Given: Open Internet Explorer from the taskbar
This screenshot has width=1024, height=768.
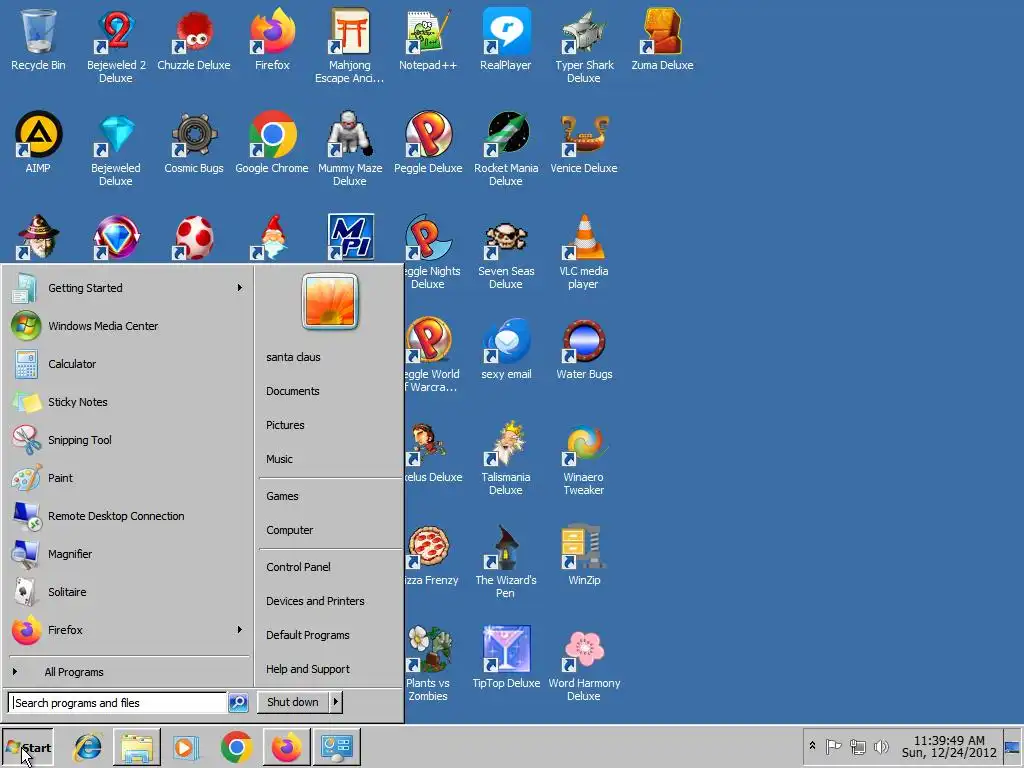Looking at the screenshot, I should point(88,747).
